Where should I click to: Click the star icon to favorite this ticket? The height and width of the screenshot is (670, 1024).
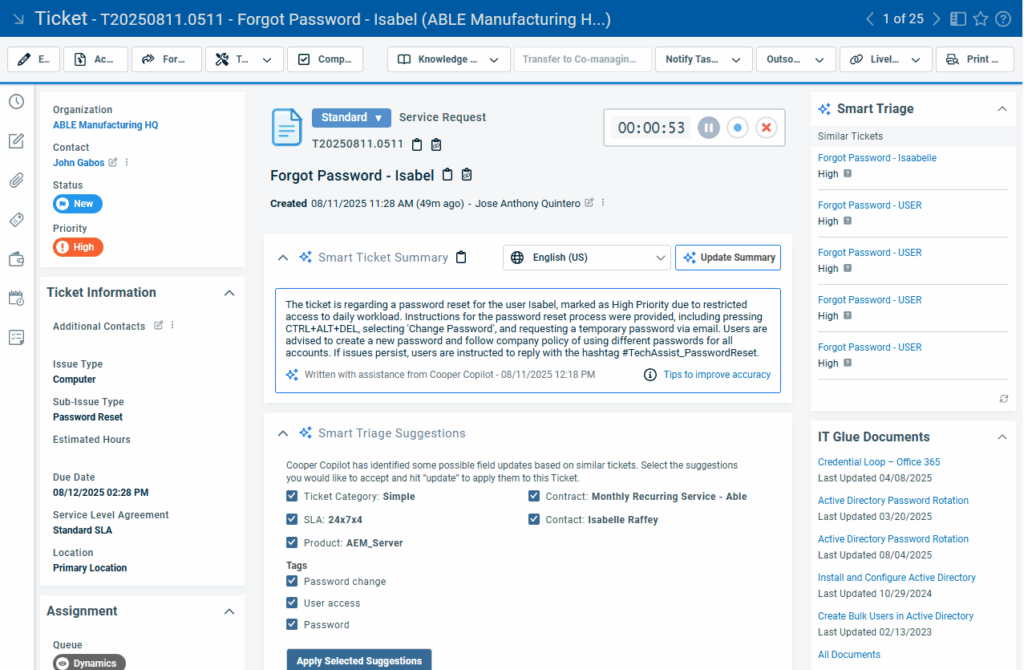point(980,18)
